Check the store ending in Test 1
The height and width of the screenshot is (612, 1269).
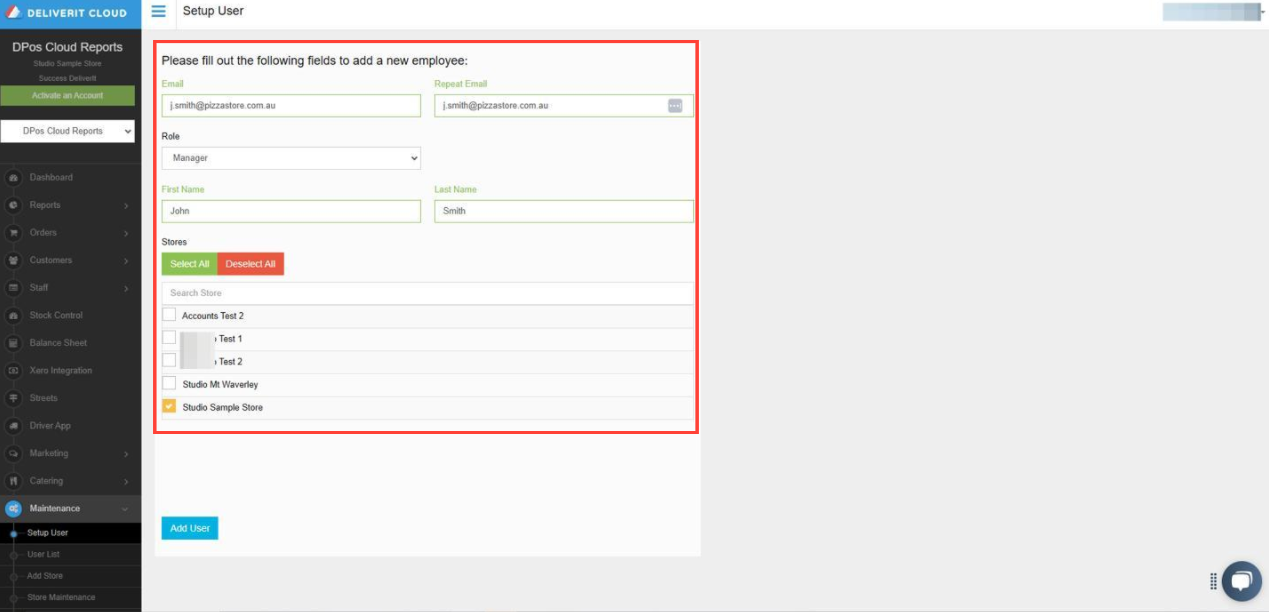[169, 338]
